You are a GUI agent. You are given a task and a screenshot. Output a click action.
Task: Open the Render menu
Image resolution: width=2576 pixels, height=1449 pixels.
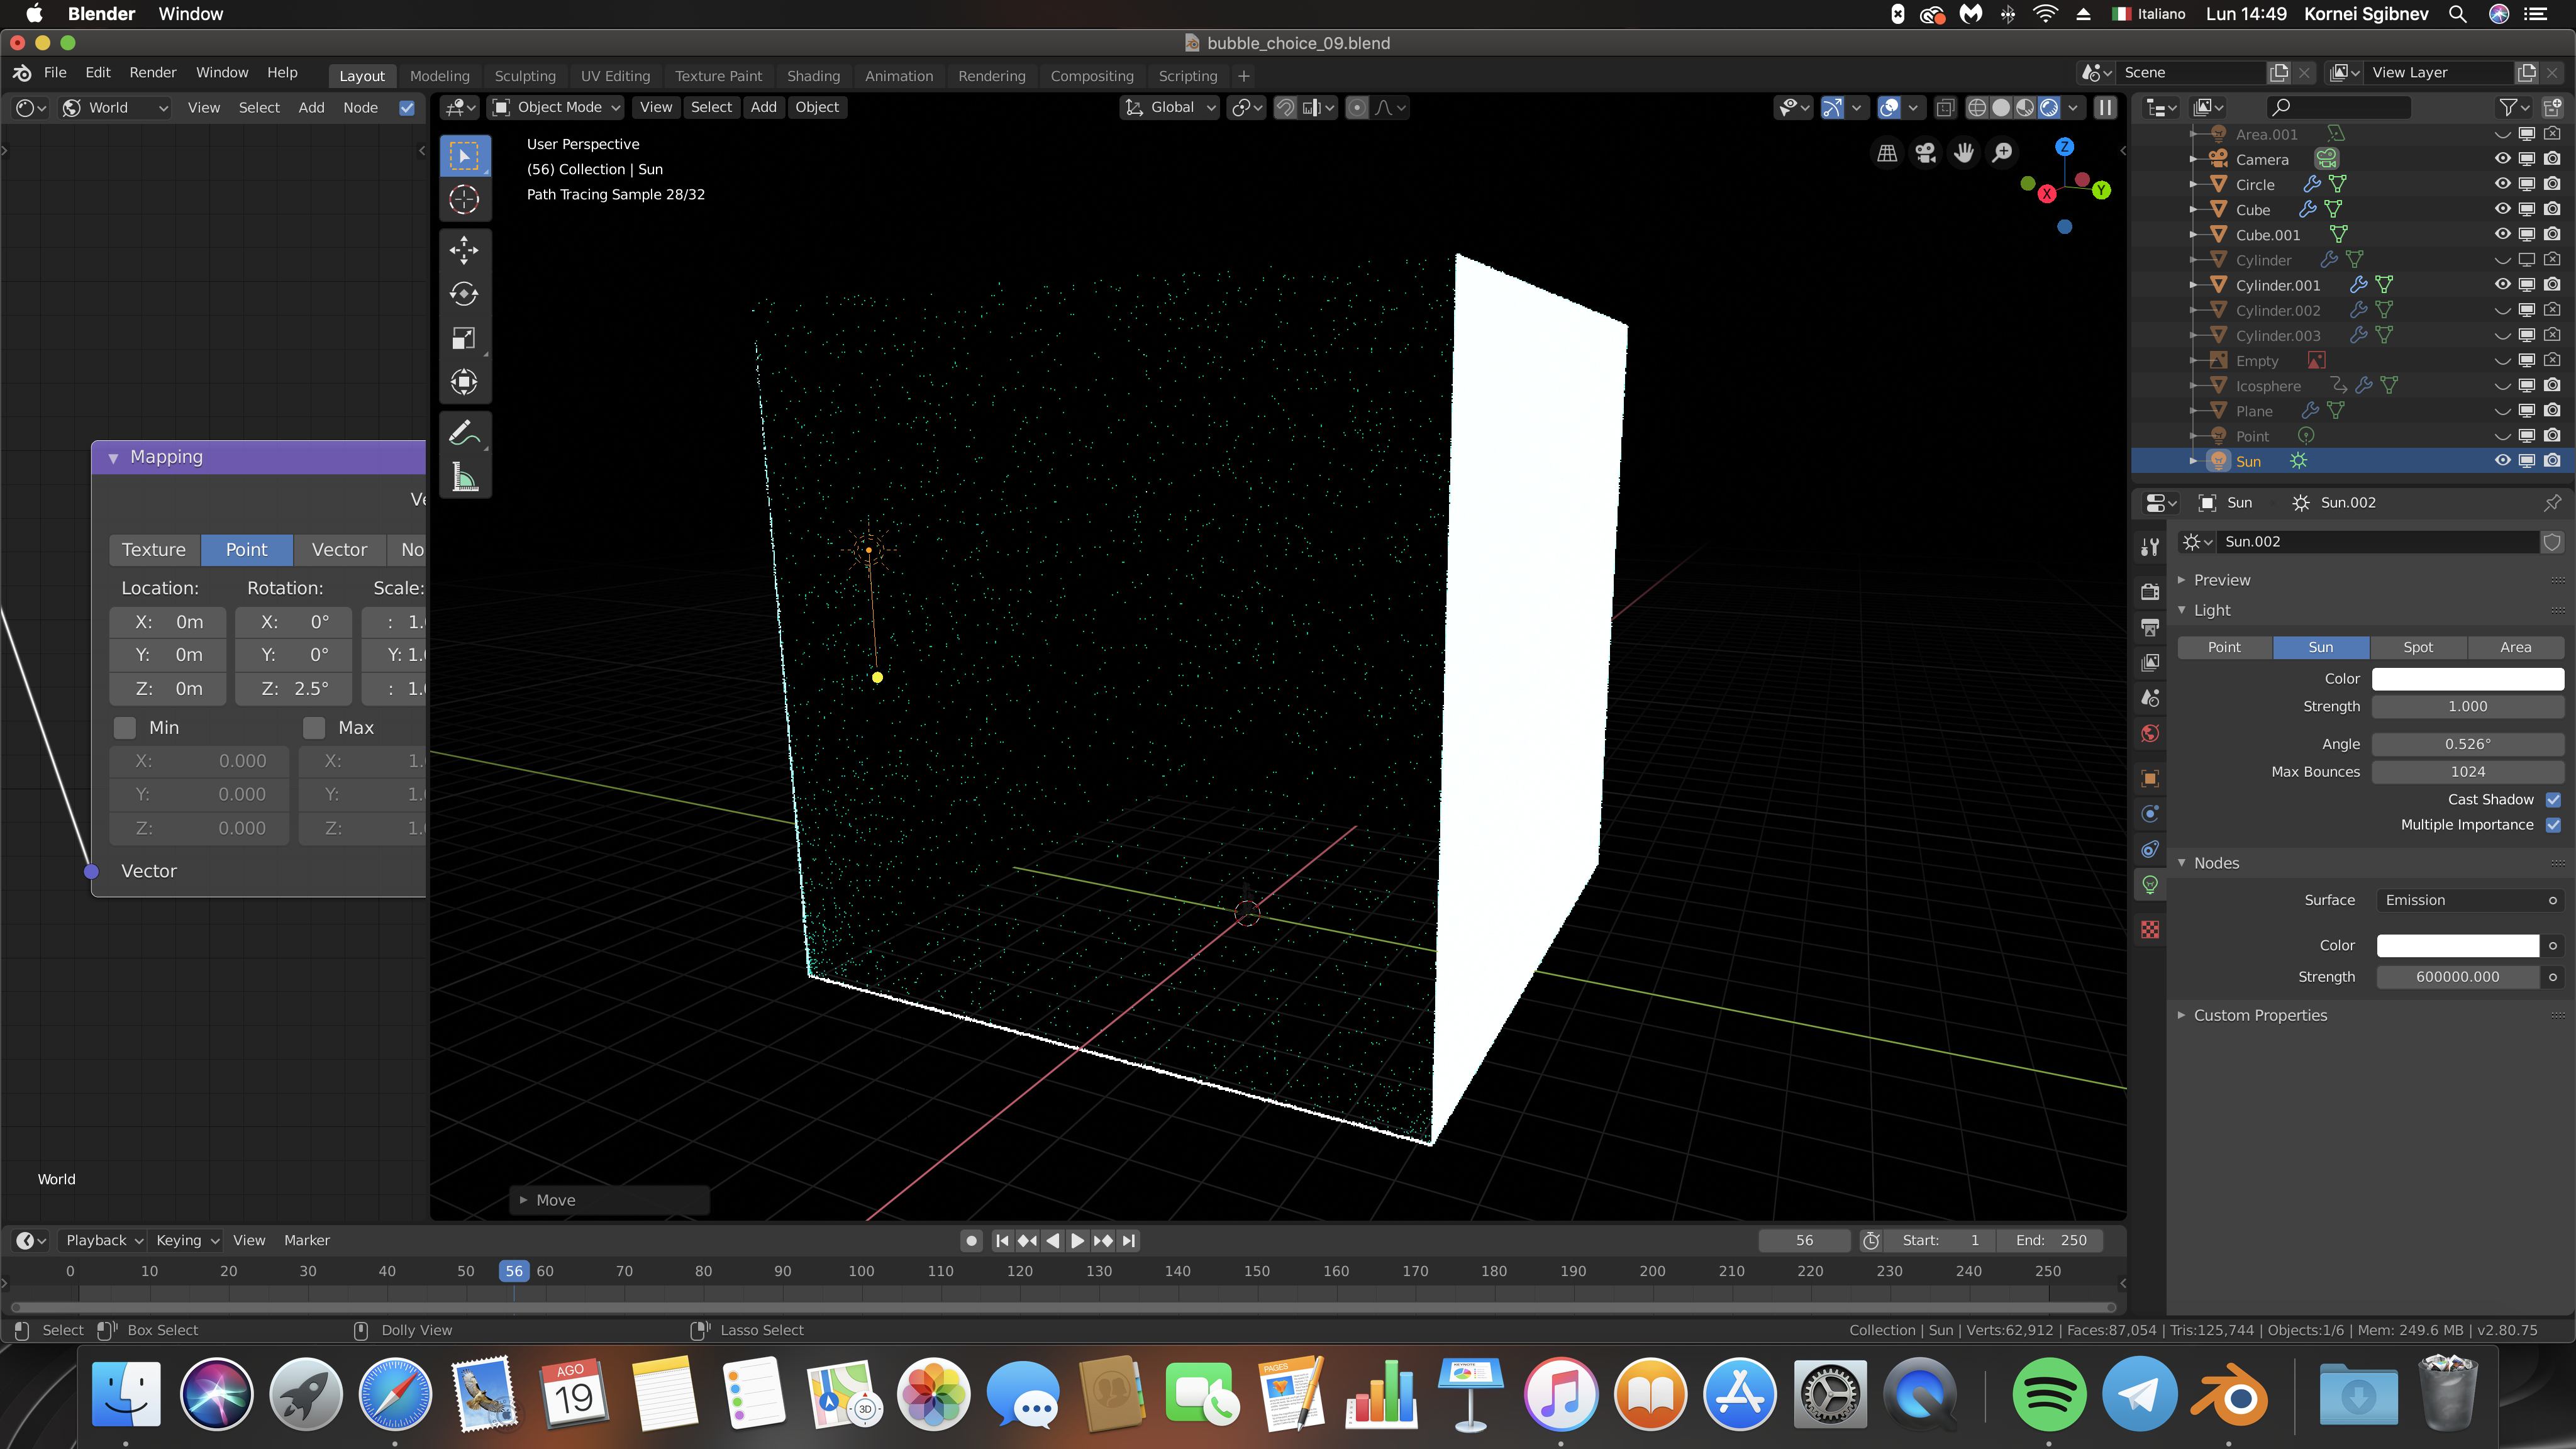(x=152, y=73)
